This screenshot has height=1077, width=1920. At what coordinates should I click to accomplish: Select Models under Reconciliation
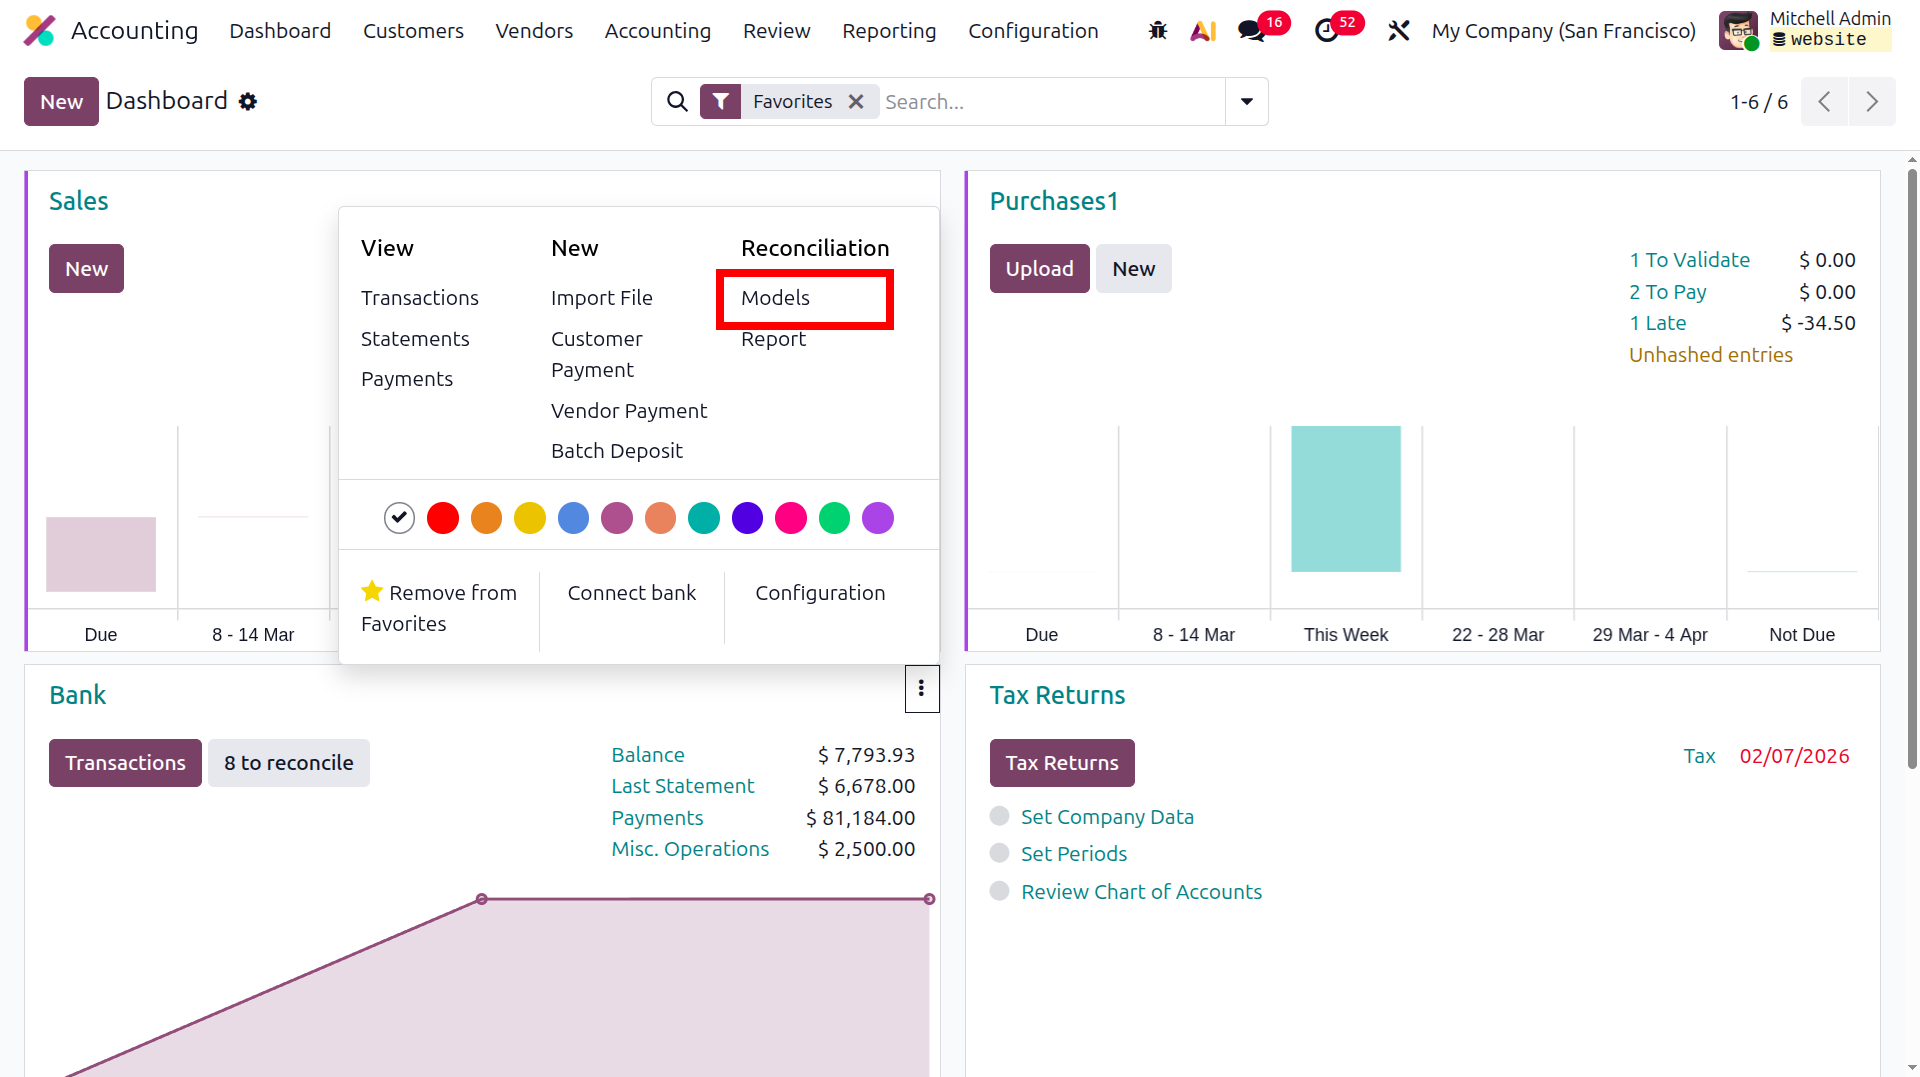pyautogui.click(x=775, y=298)
